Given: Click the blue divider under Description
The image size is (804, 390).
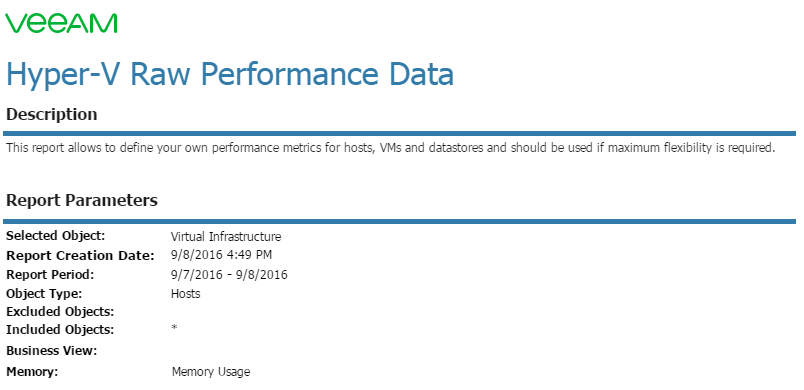Looking at the screenshot, I should 399,133.
